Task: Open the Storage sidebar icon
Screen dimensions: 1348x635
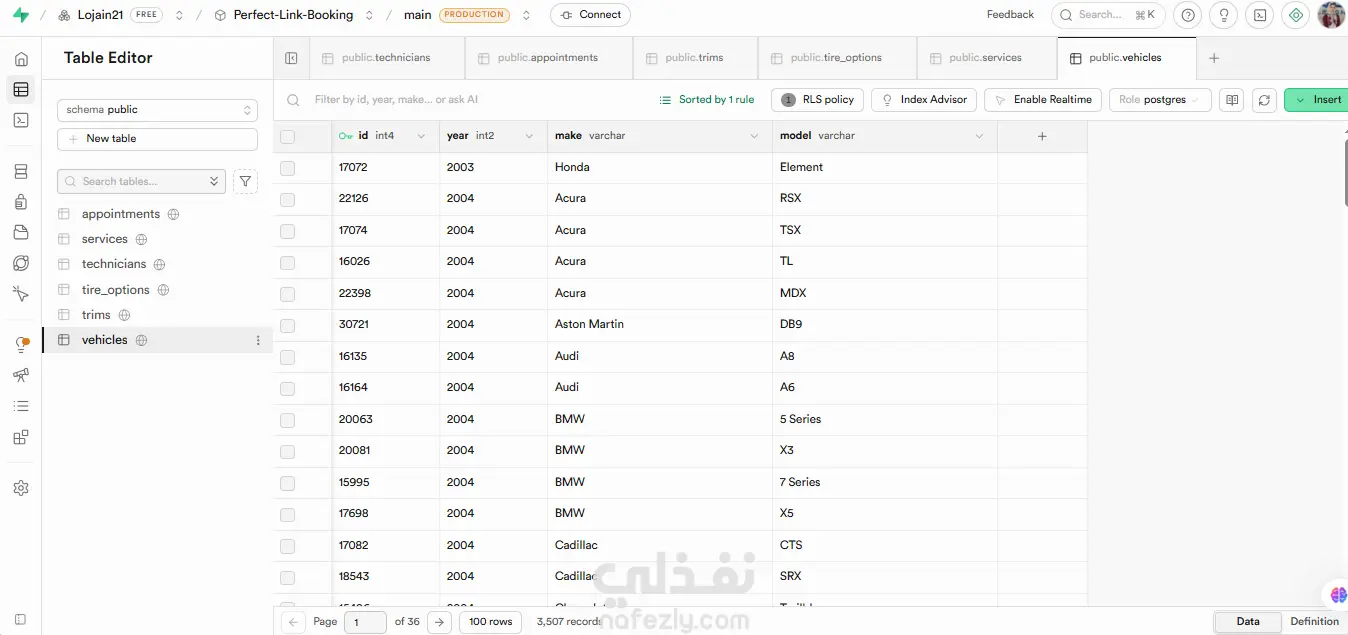Action: click(21, 233)
